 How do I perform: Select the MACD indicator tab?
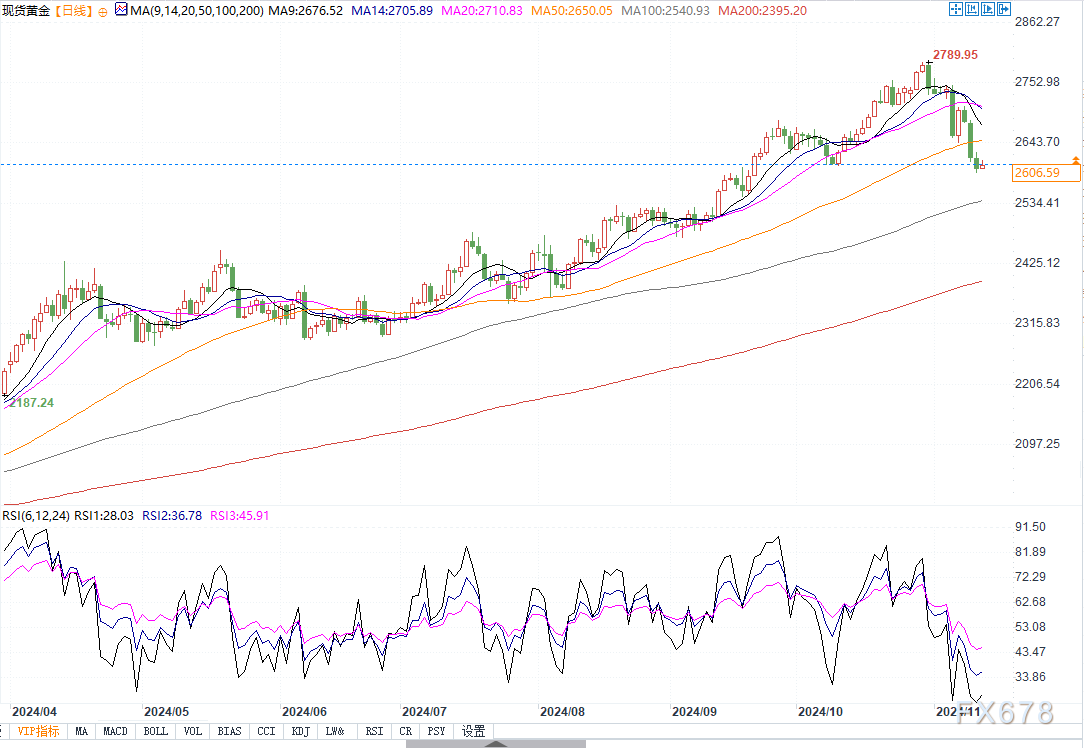point(115,731)
